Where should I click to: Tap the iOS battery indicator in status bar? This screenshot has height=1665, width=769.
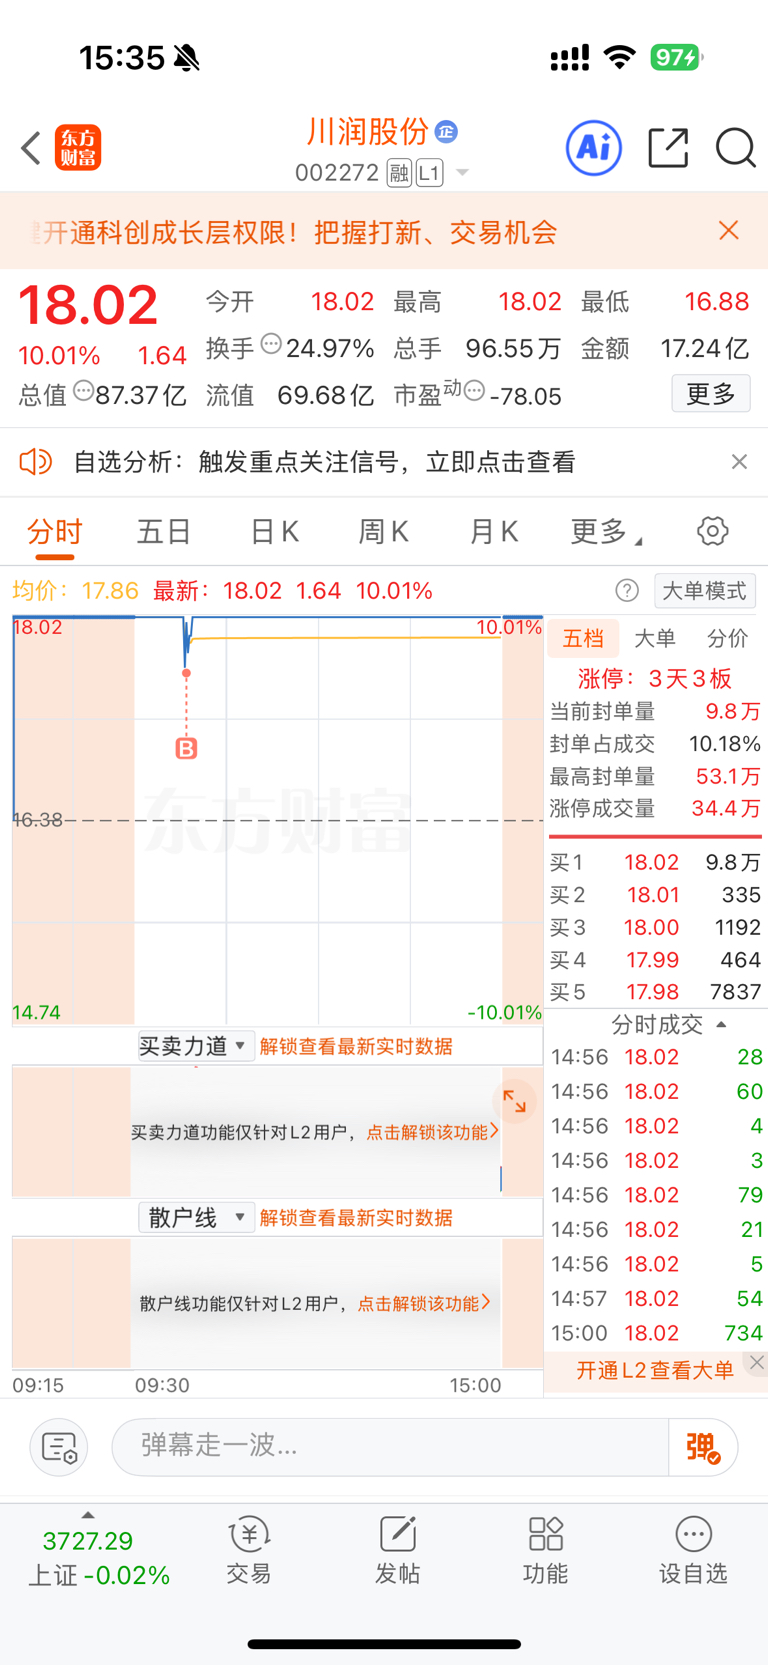[x=677, y=58]
